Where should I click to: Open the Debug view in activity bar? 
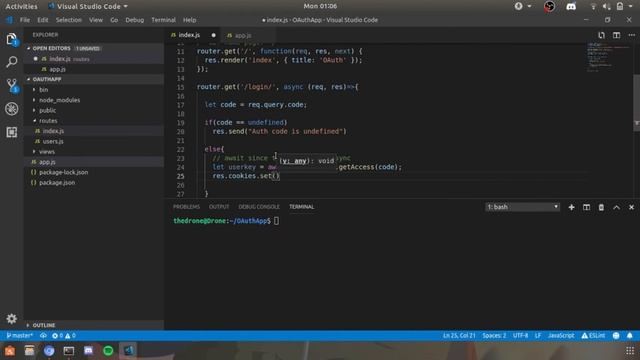pos(11,109)
